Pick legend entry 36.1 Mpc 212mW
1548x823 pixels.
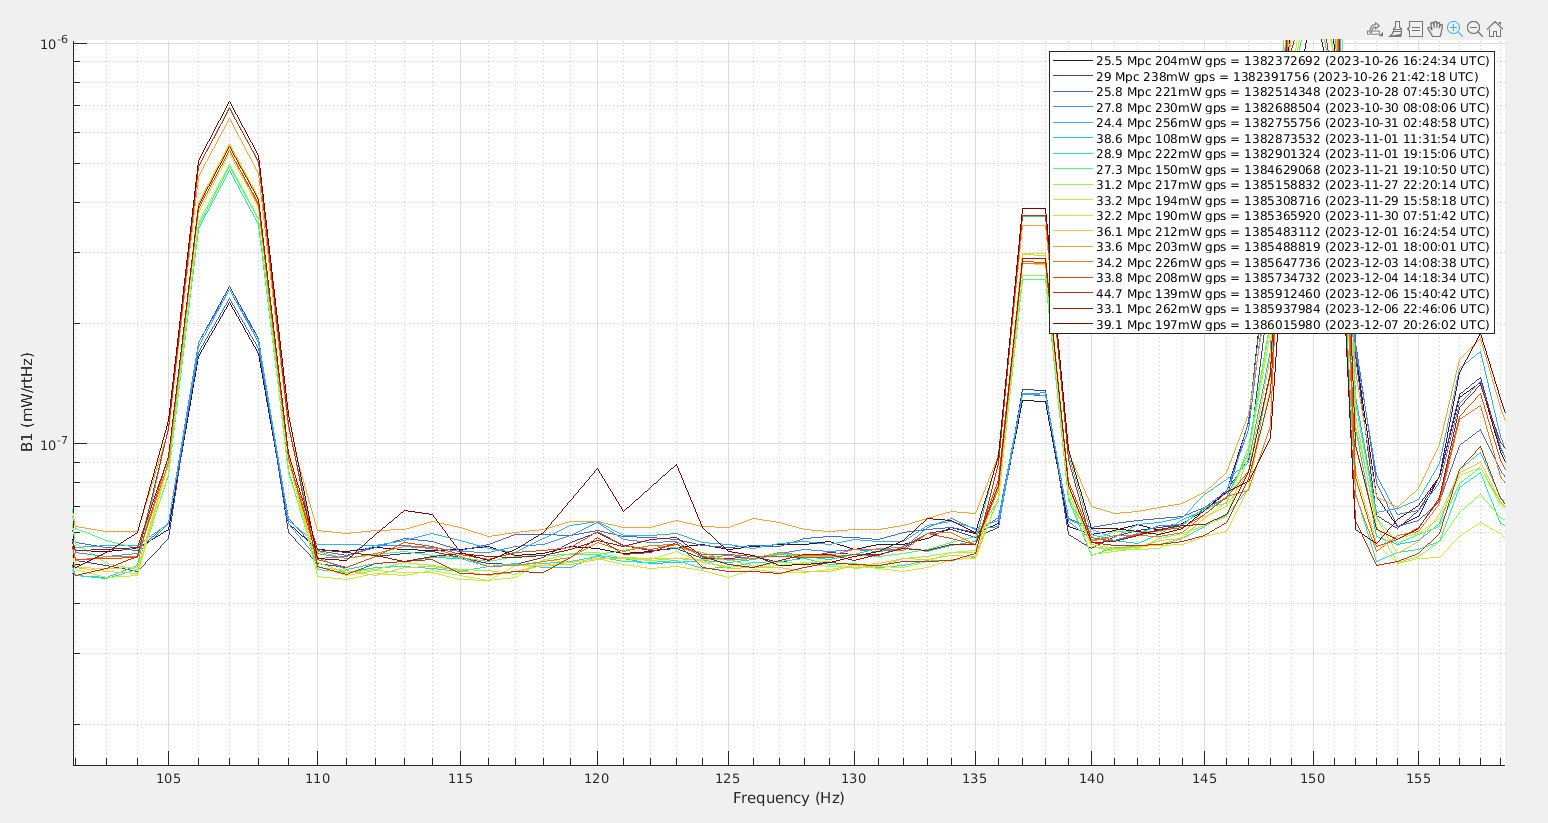1271,232
